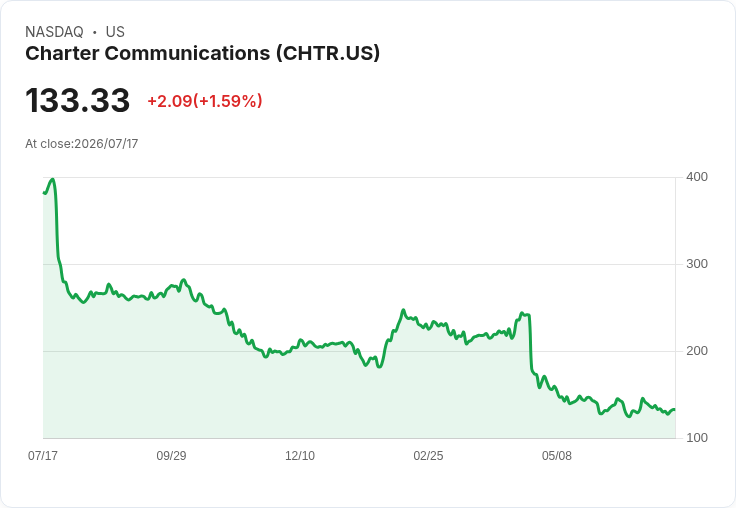Select the 07/17 date axis label
Screen dimensions: 736x508
[43, 455]
